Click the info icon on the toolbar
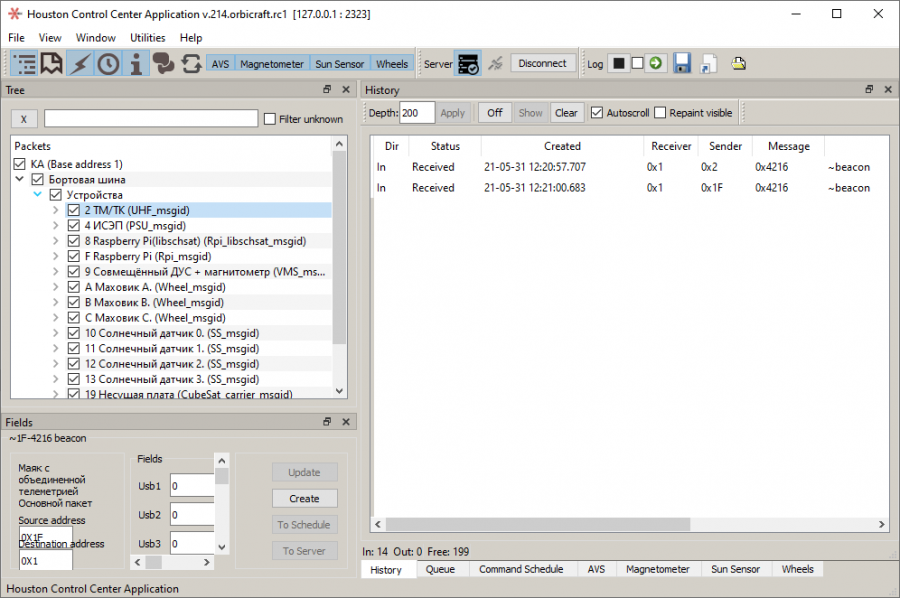Screen dimensions: 900x598 (x=137, y=62)
